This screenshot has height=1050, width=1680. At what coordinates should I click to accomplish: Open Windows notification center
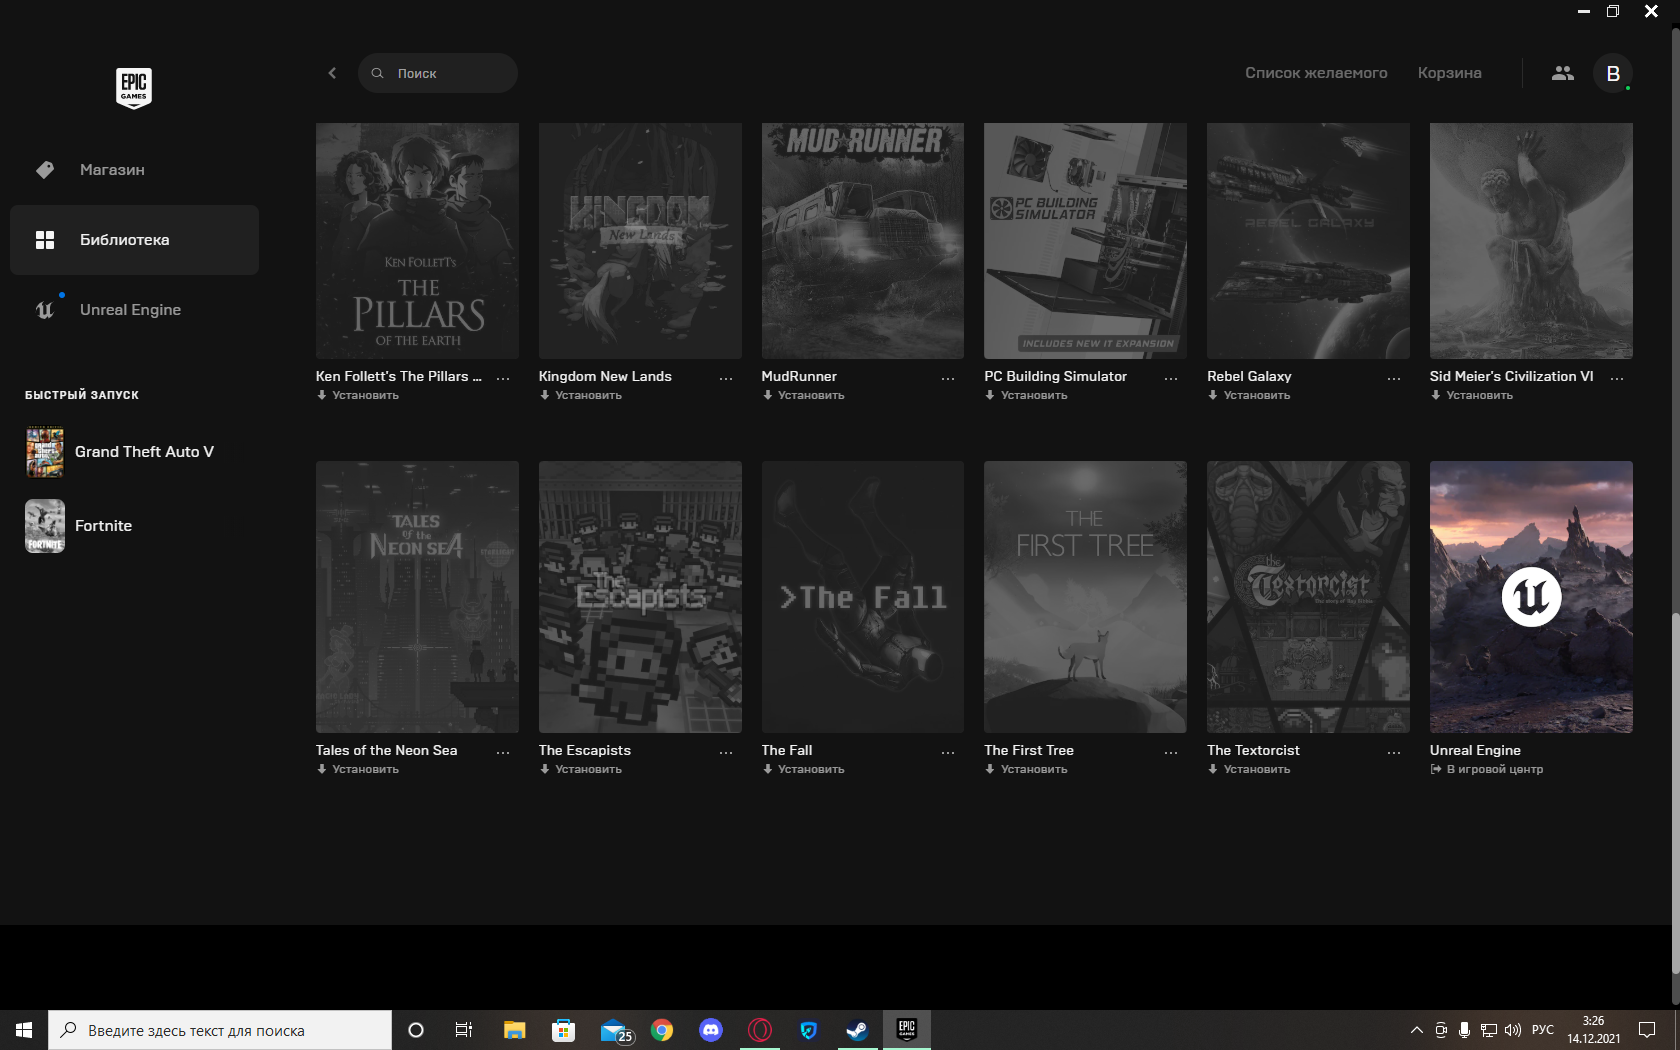pyautogui.click(x=1647, y=1030)
